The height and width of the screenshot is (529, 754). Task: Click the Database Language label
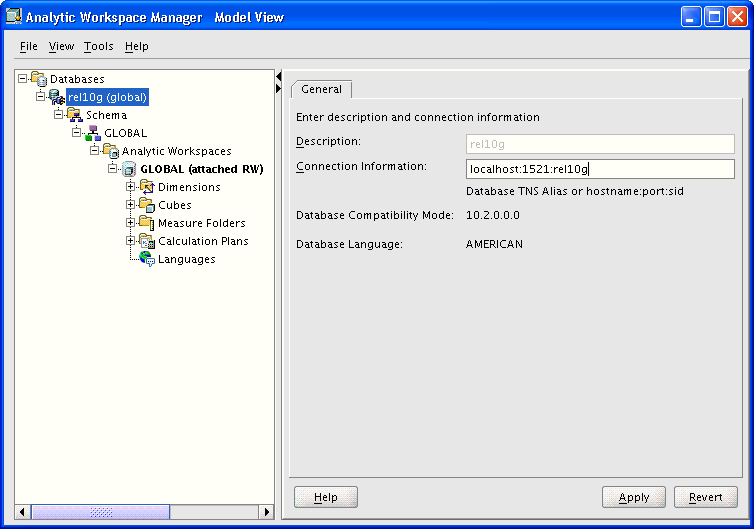[349, 244]
